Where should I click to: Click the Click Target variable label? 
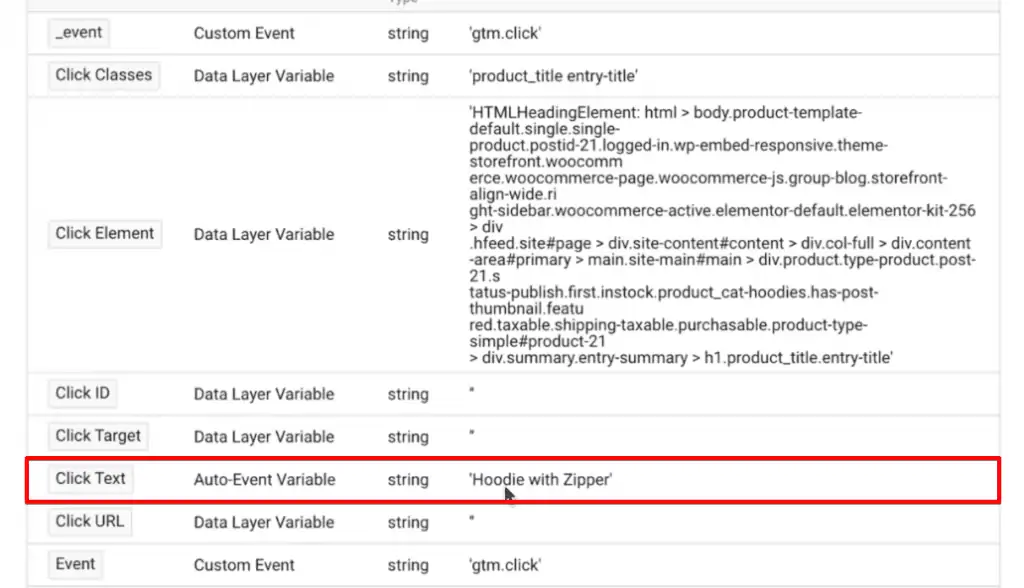click(x=97, y=436)
